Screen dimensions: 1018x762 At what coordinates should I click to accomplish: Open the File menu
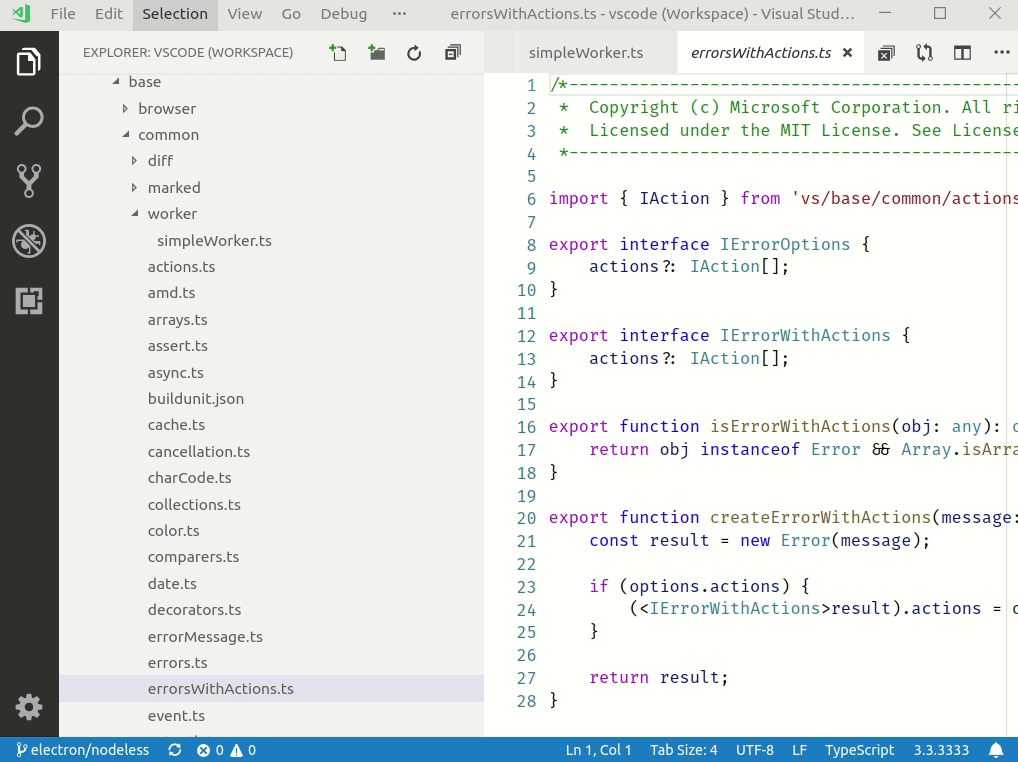[63, 14]
